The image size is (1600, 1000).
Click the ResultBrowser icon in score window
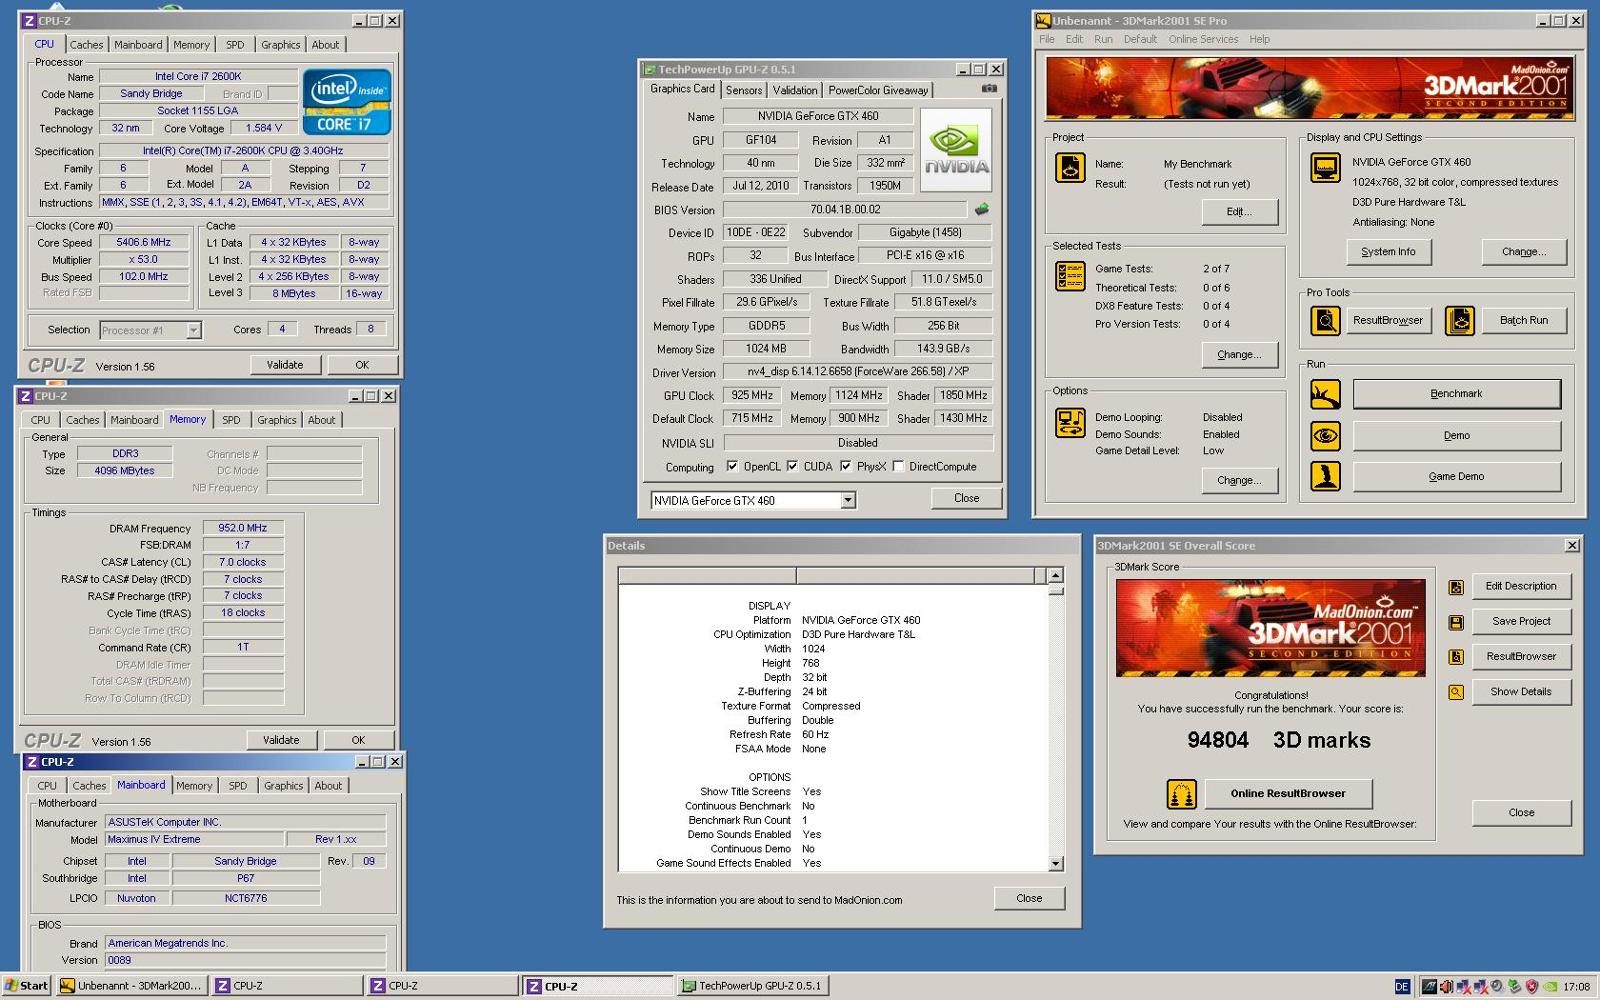point(1456,657)
